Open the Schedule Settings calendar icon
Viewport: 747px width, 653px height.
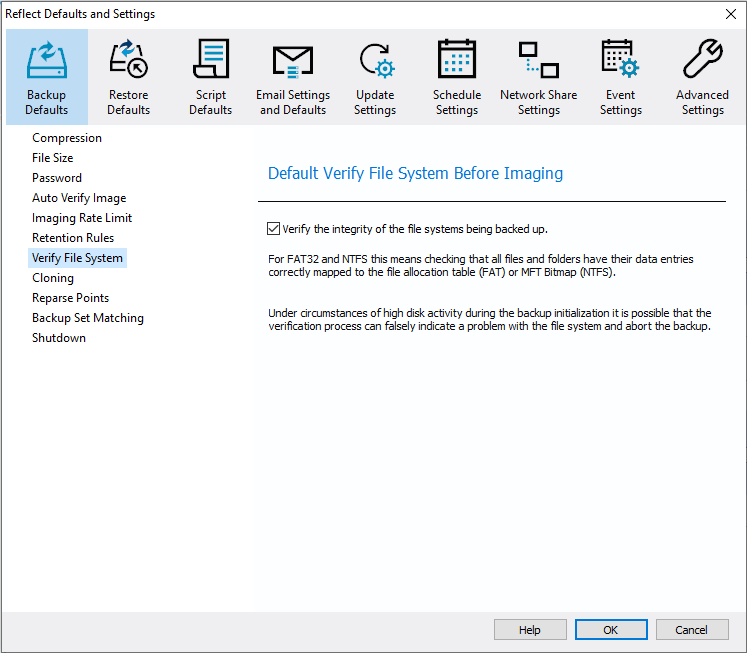[457, 60]
